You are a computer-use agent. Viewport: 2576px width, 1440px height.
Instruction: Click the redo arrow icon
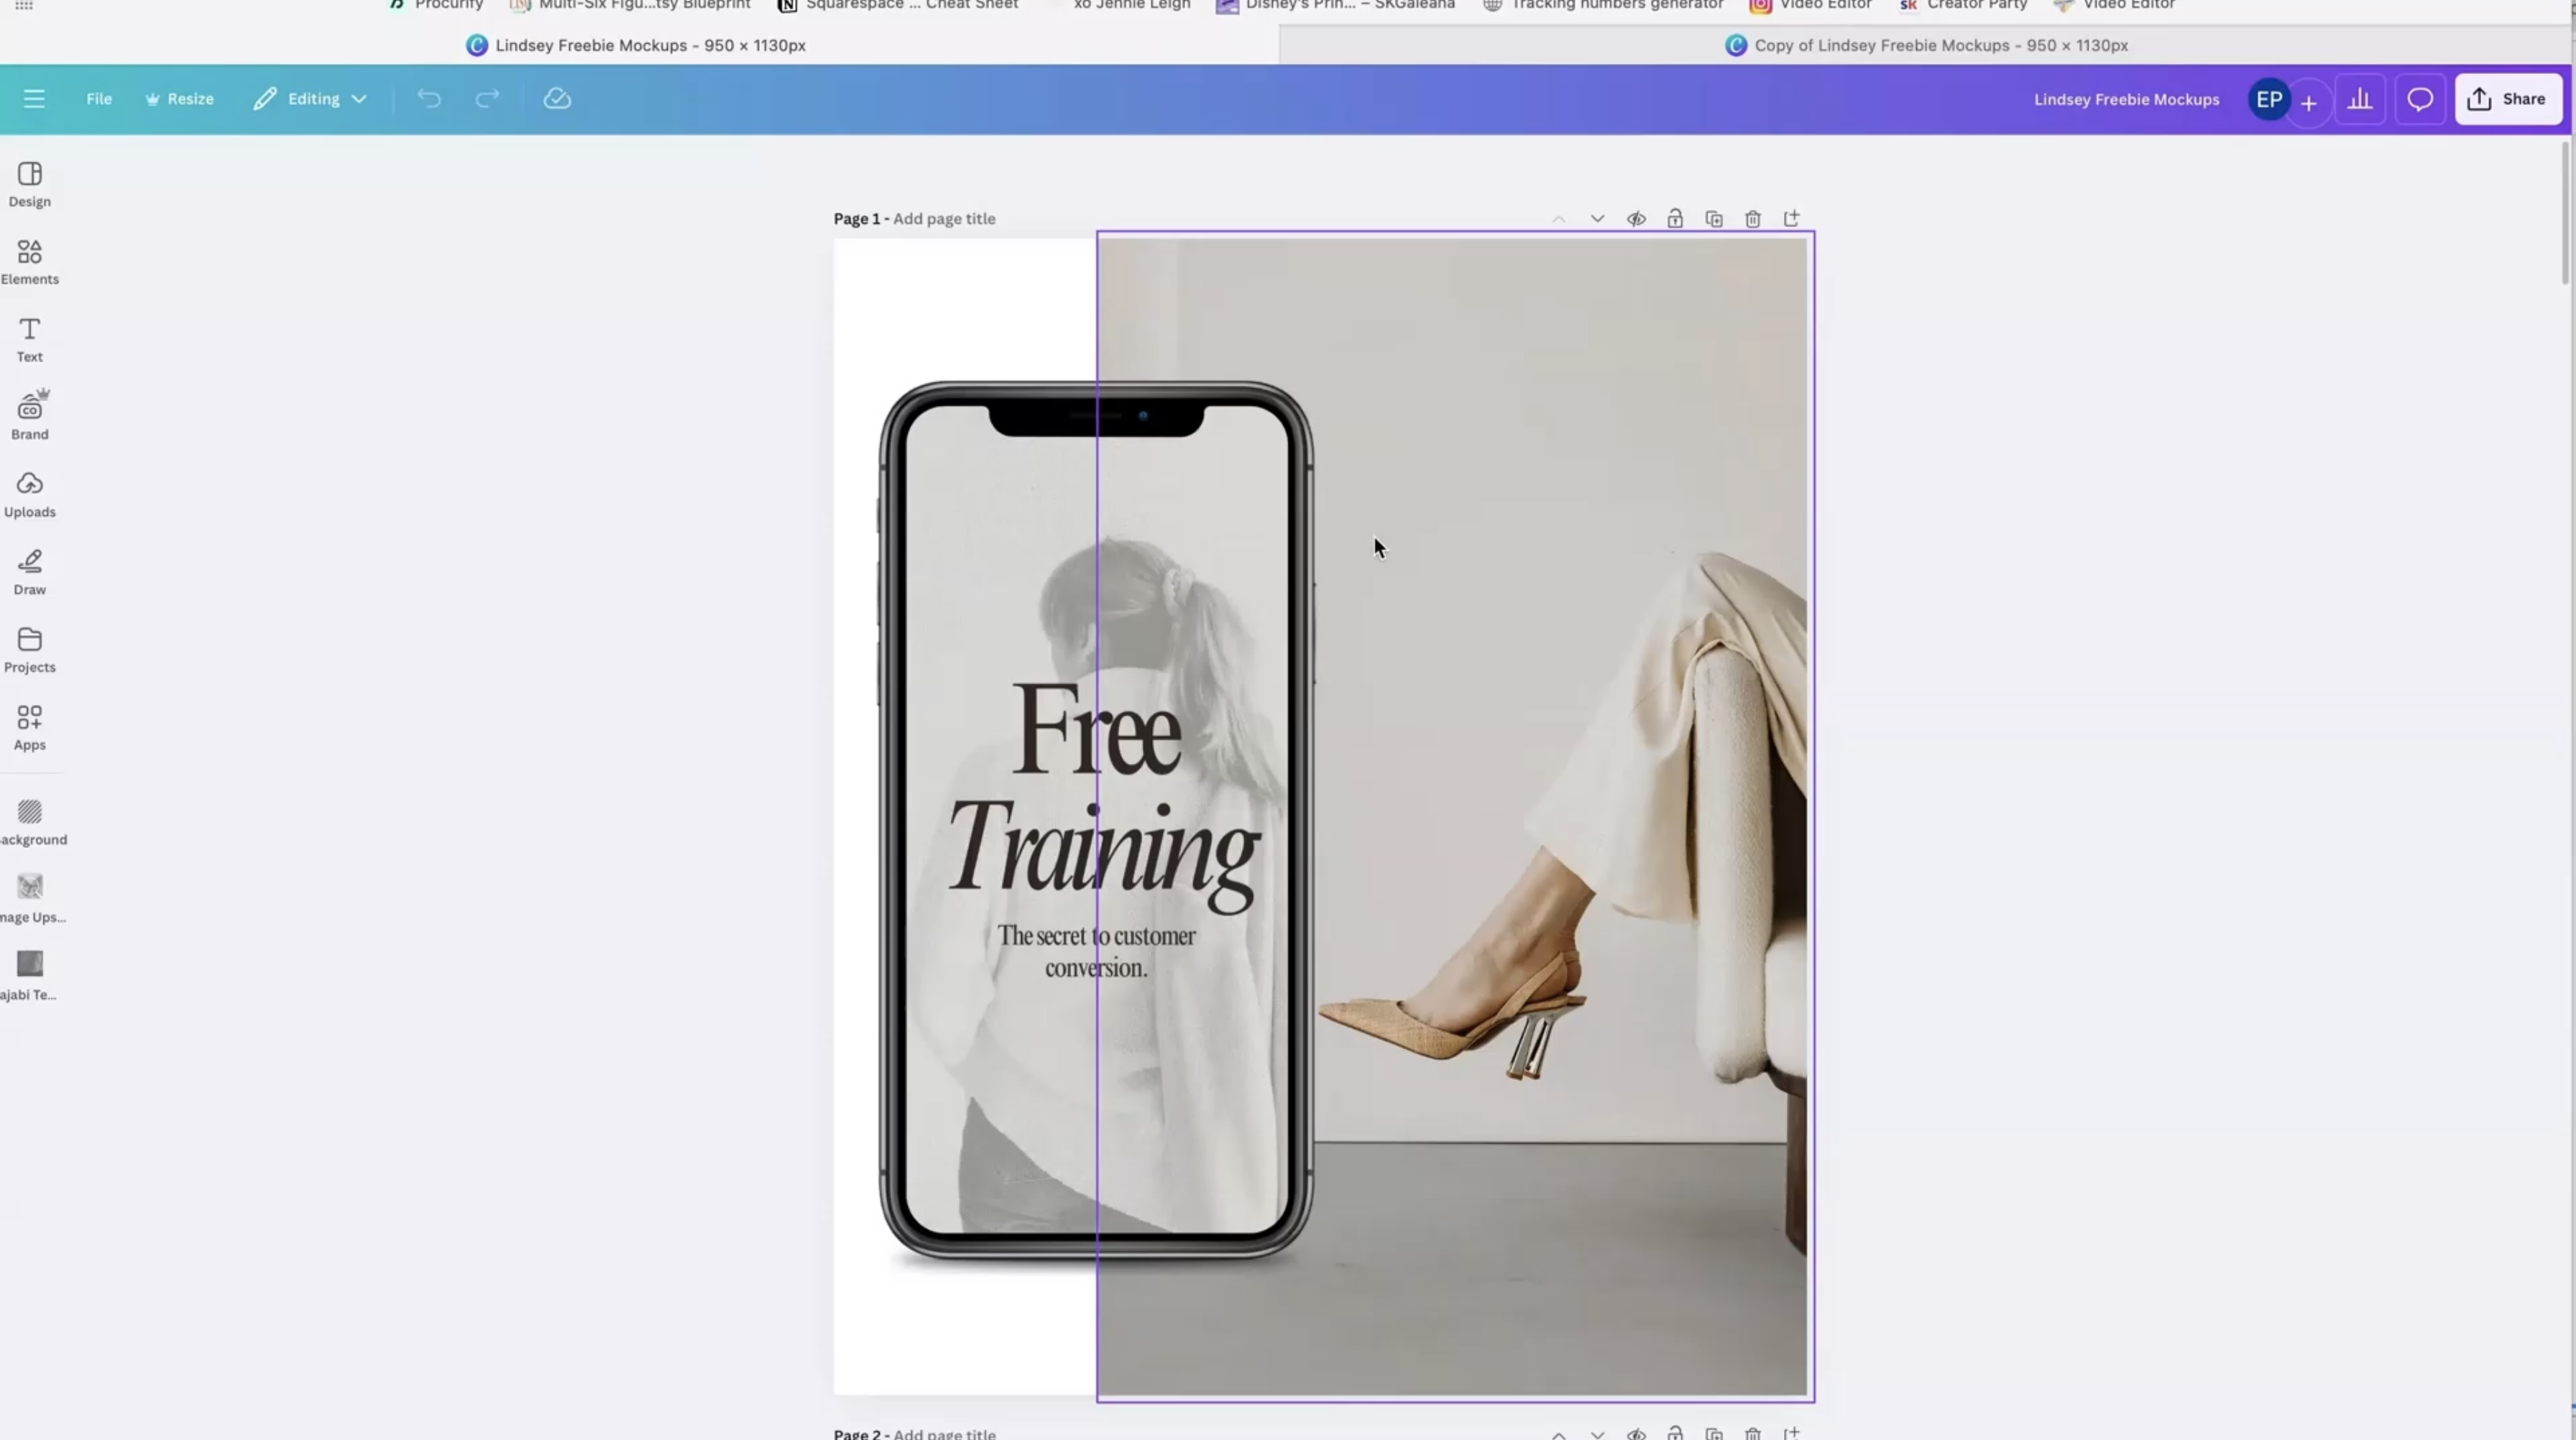(487, 99)
